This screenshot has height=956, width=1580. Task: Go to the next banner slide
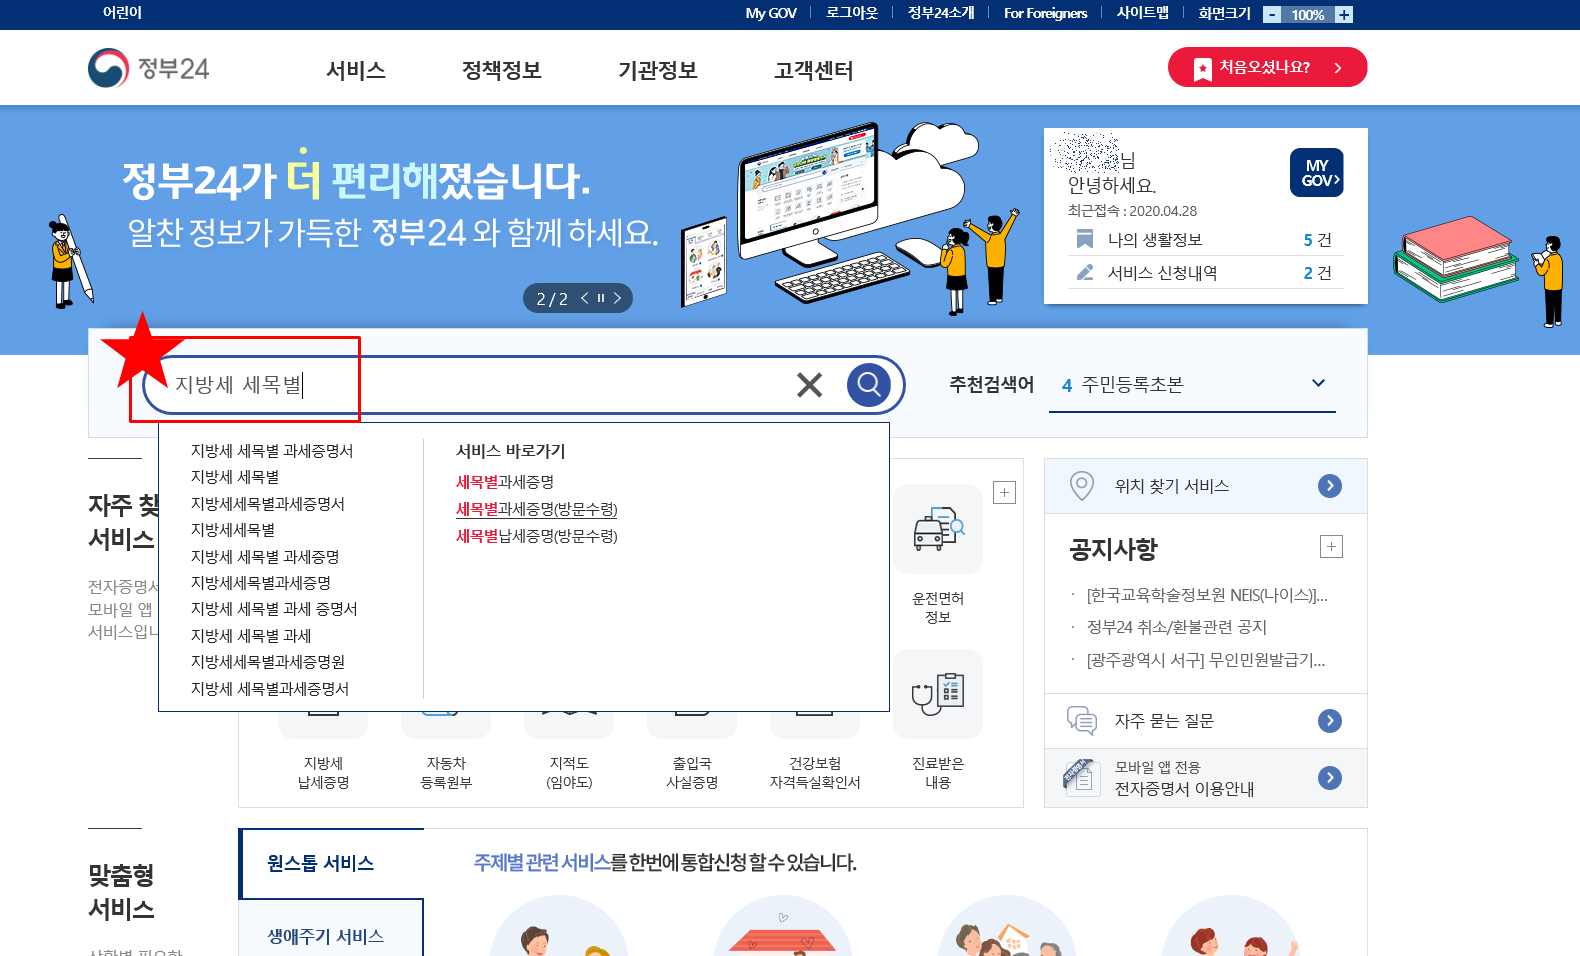click(x=617, y=298)
